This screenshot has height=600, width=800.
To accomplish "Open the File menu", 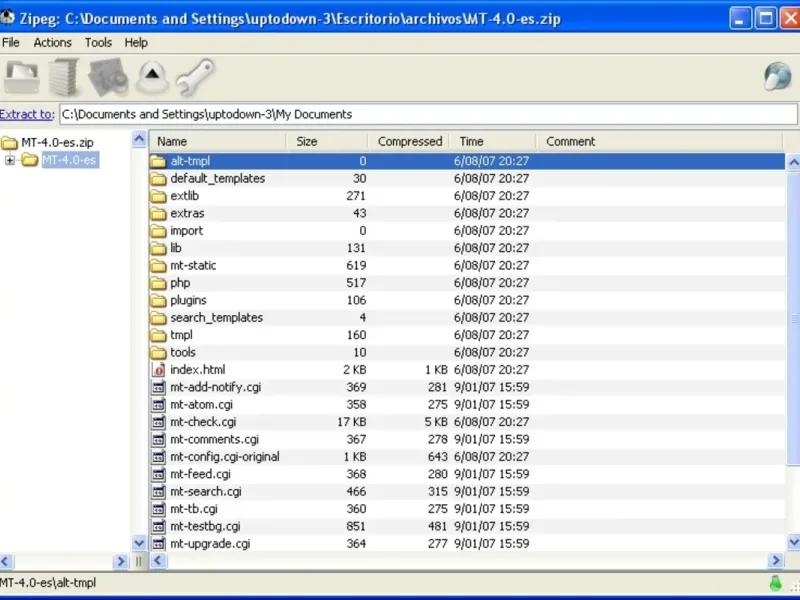I will tap(11, 42).
